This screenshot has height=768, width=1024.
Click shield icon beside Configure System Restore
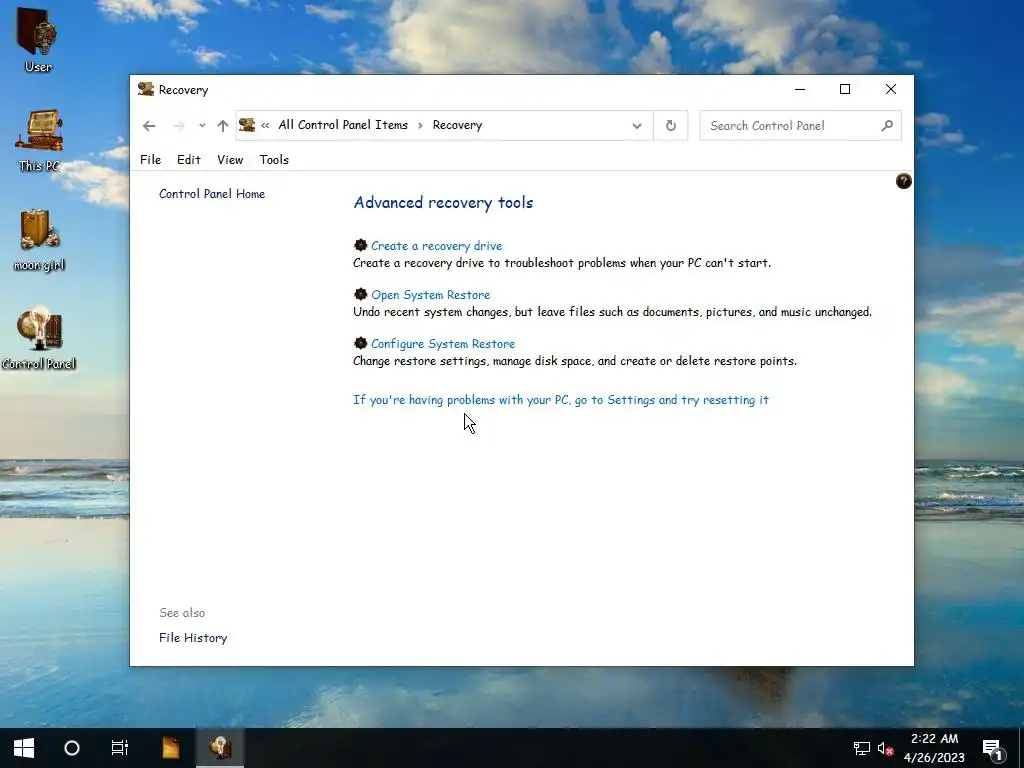pos(360,343)
